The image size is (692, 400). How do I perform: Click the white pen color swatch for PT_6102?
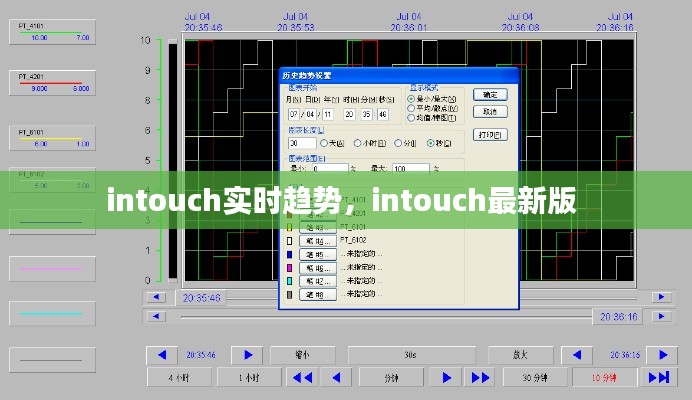(289, 241)
